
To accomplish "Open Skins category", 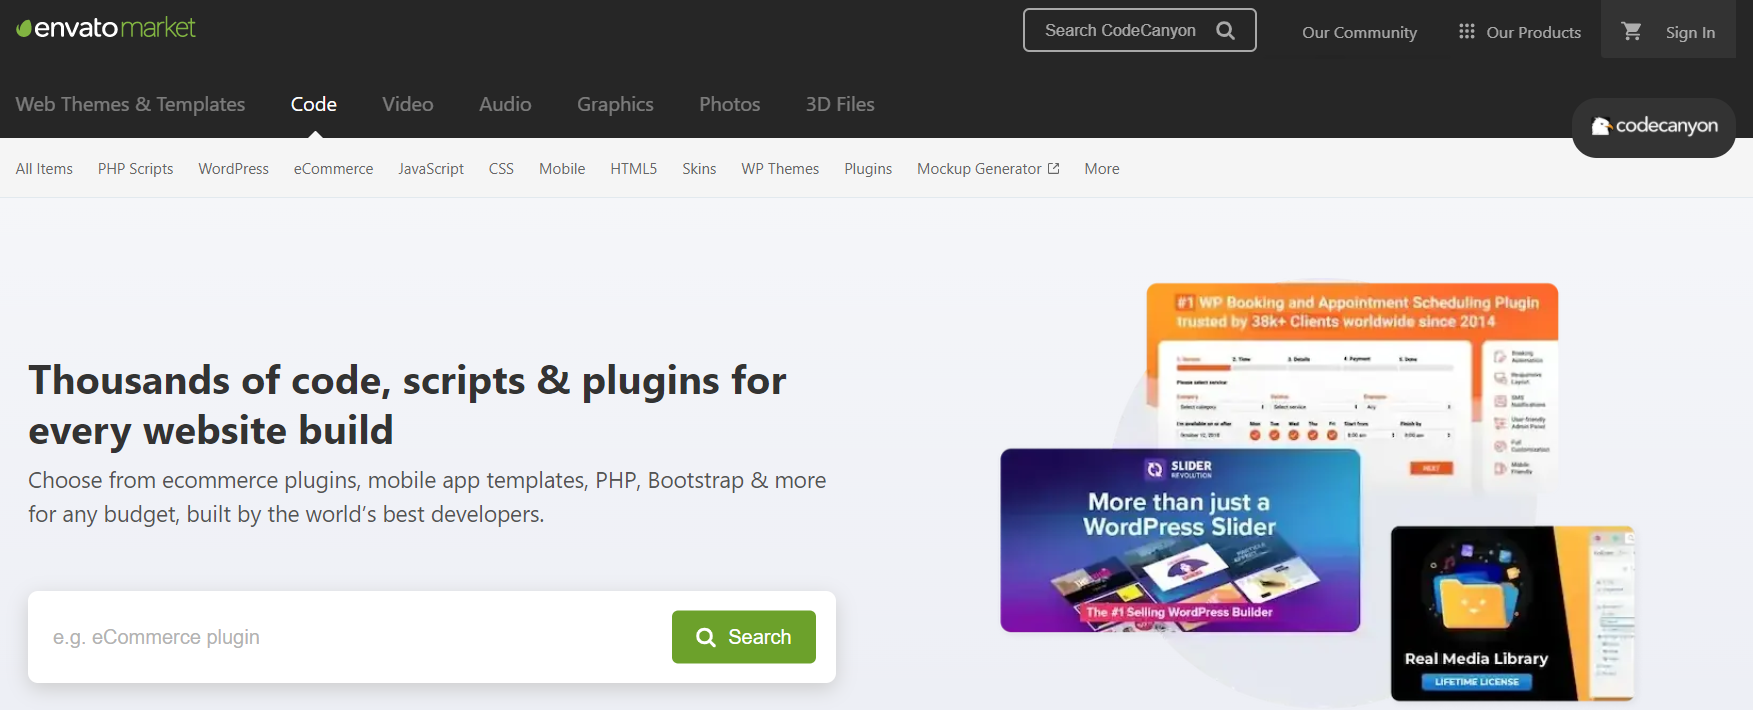I will tap(699, 168).
